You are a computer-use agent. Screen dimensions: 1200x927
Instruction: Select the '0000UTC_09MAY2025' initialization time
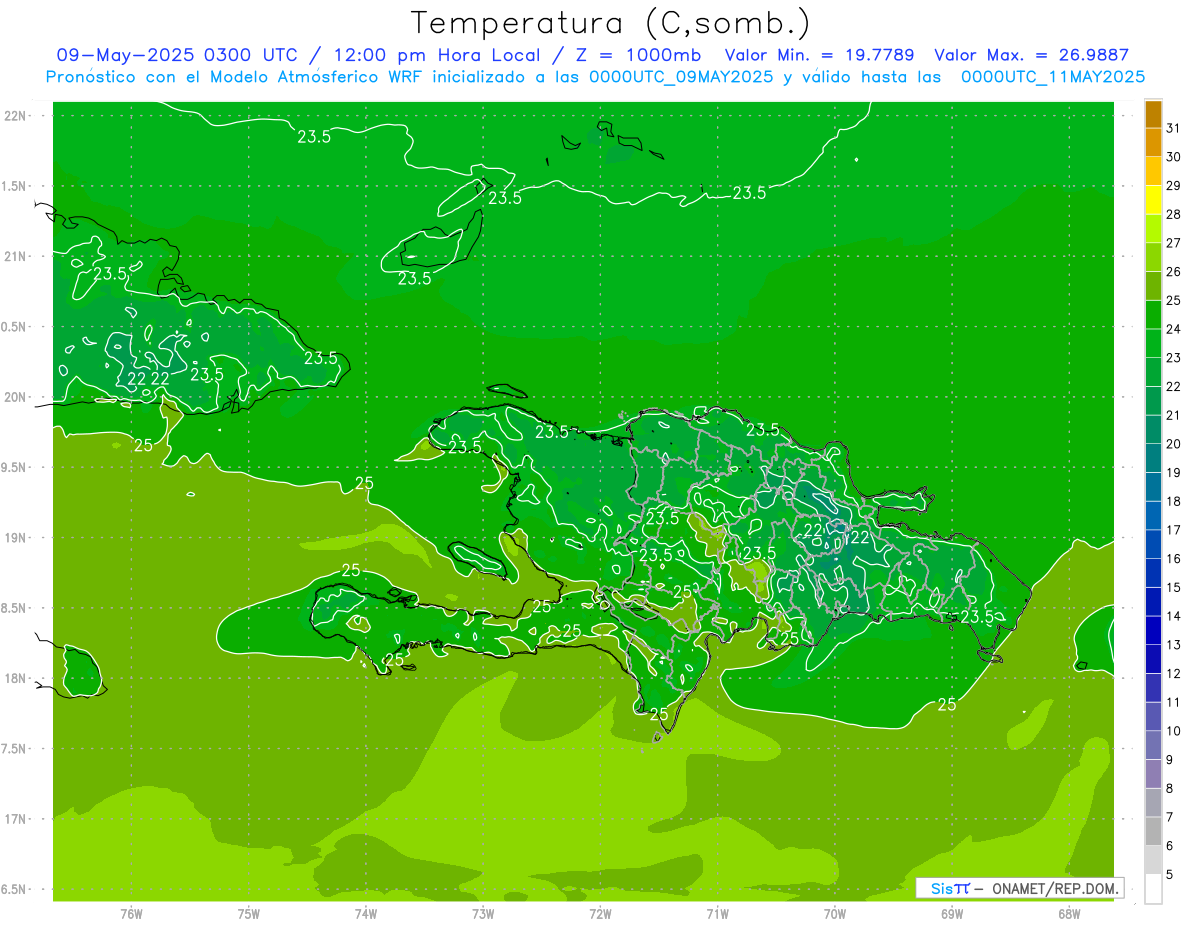coord(680,77)
